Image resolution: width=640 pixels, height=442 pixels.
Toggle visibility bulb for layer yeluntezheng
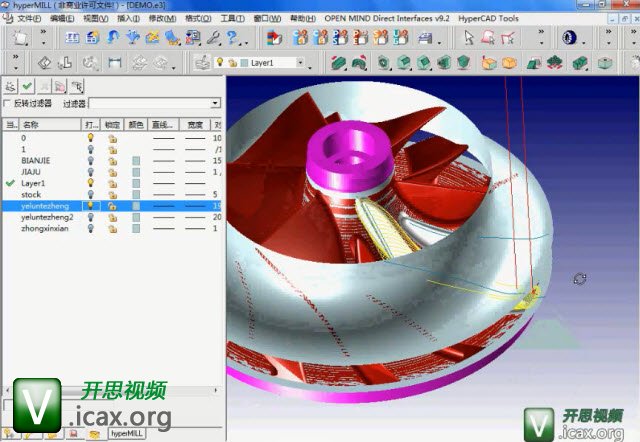pos(91,206)
